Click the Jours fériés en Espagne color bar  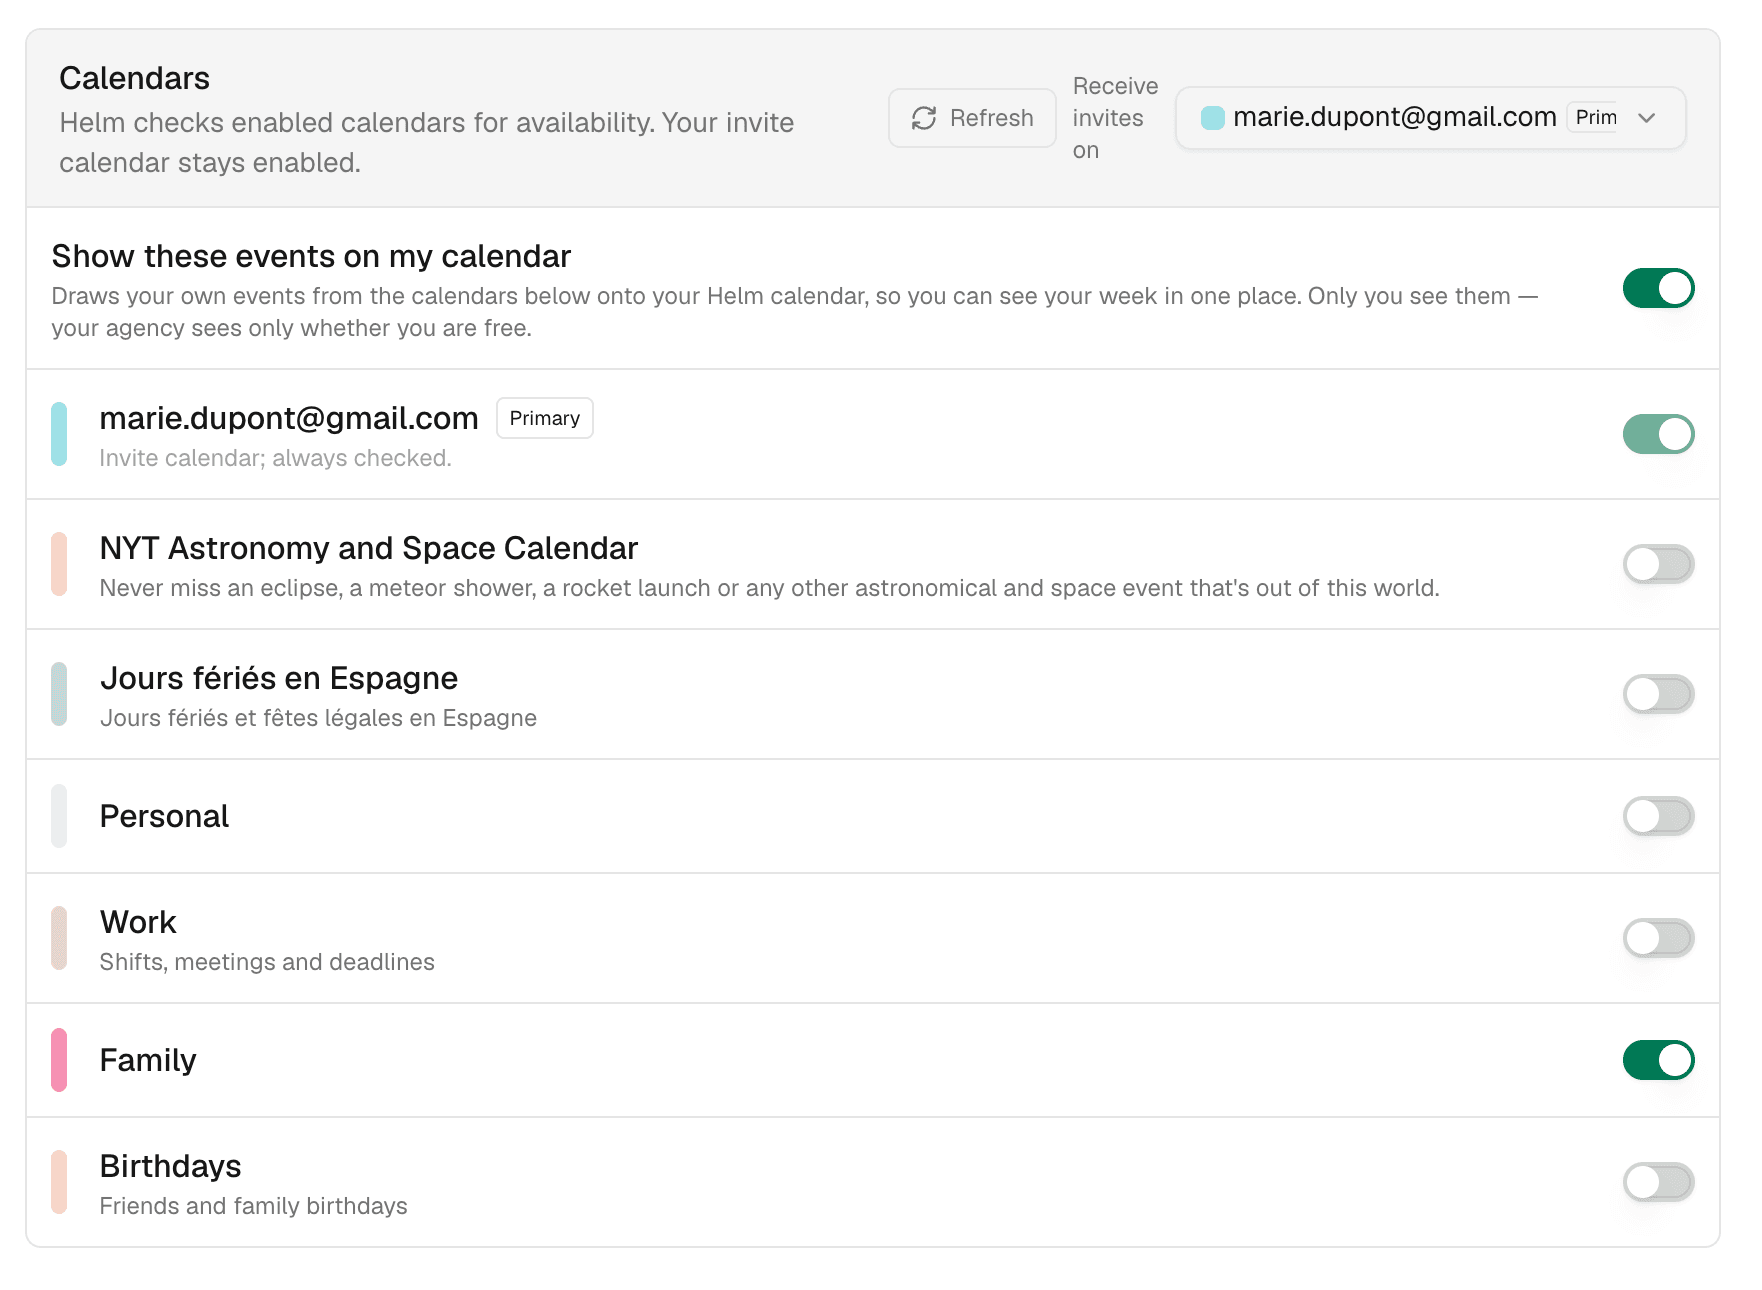click(59, 694)
